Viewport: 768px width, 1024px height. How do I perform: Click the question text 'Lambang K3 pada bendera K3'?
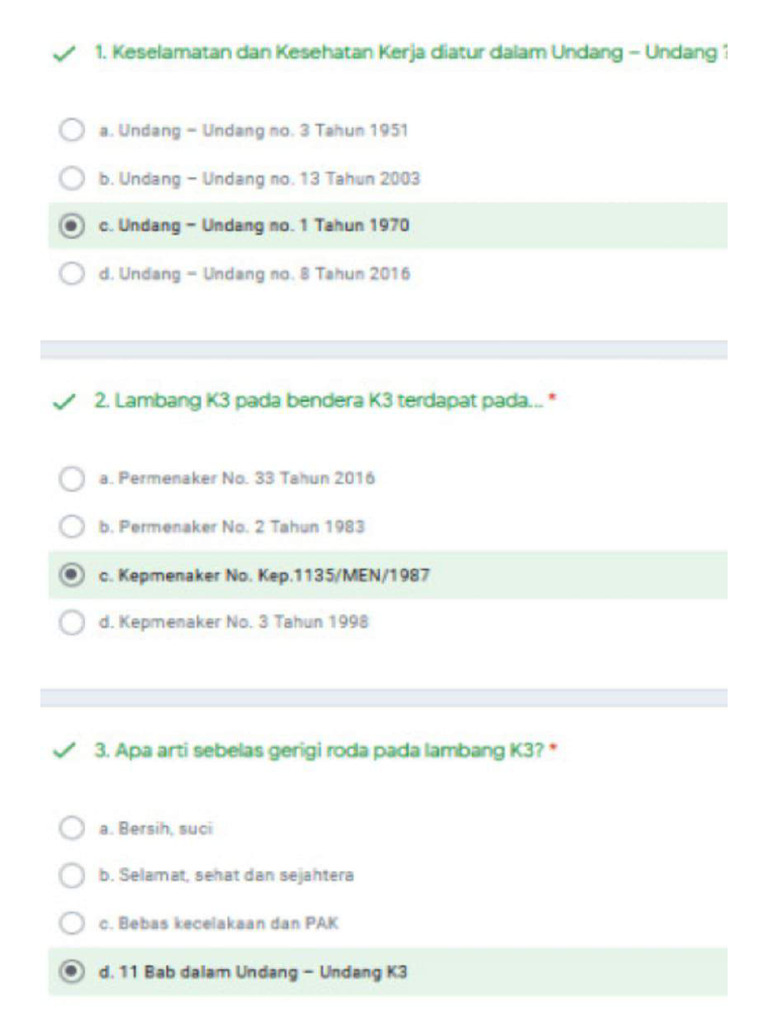coord(318,401)
